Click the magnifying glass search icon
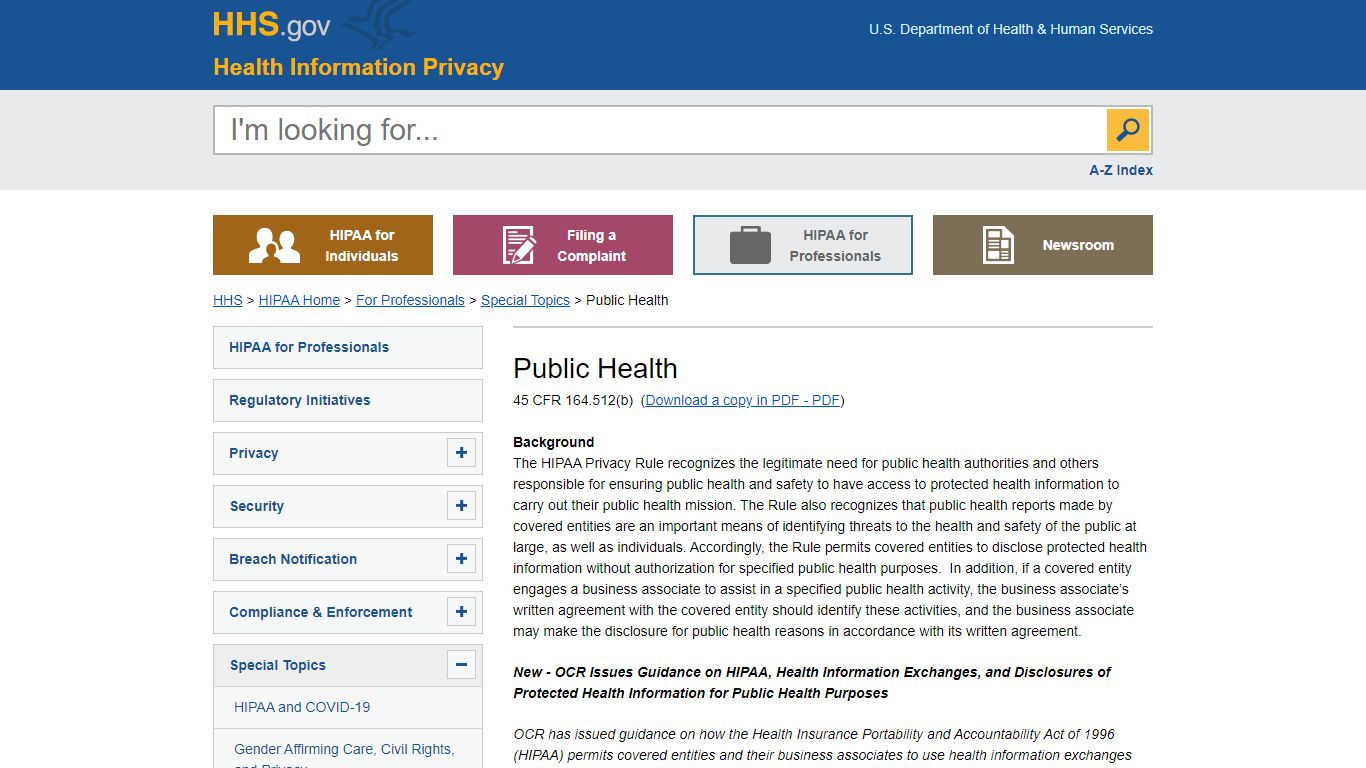 [x=1128, y=130]
